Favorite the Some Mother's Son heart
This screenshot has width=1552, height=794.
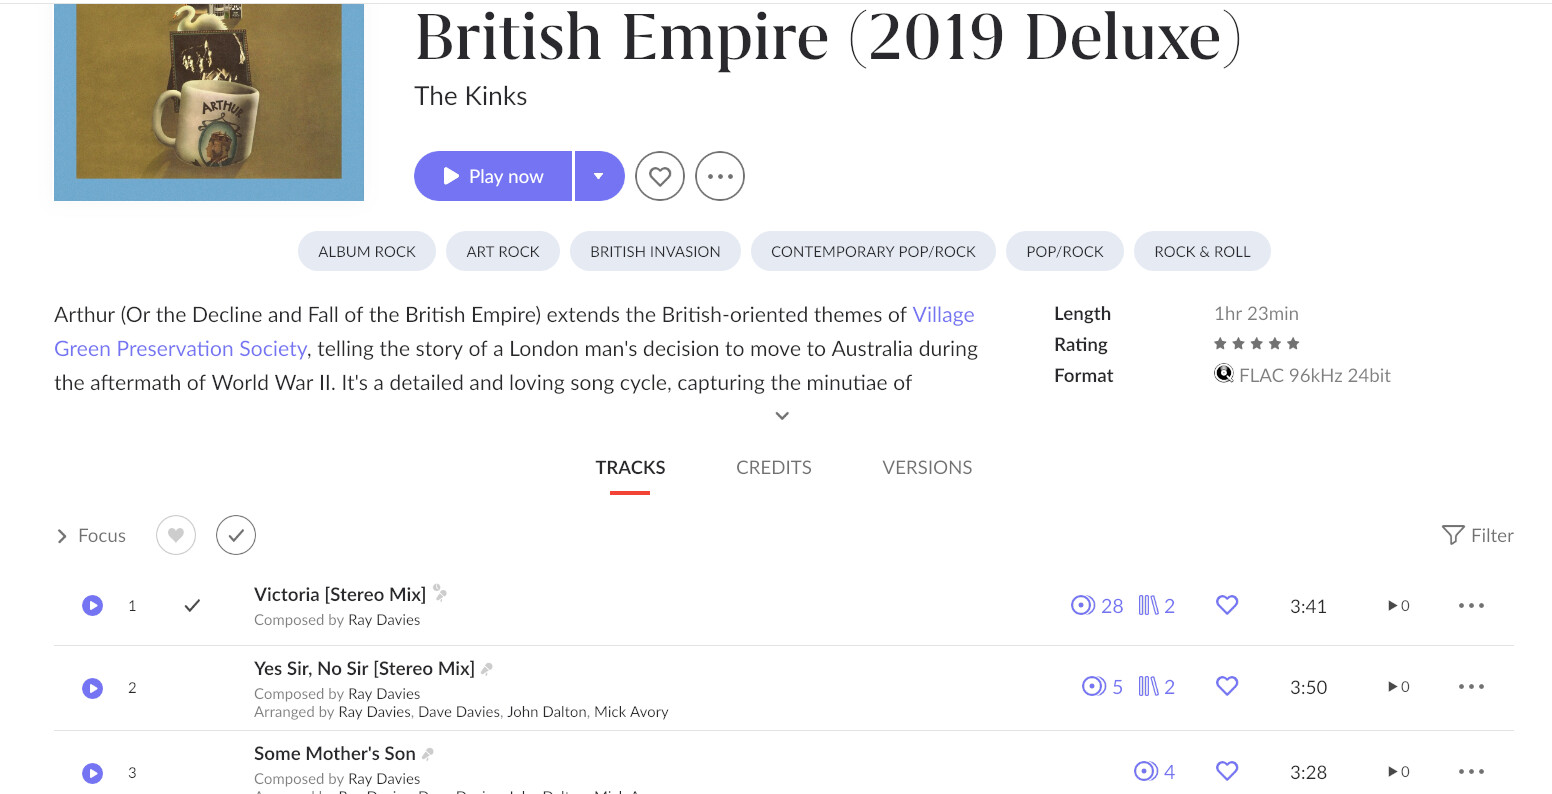pos(1227,771)
